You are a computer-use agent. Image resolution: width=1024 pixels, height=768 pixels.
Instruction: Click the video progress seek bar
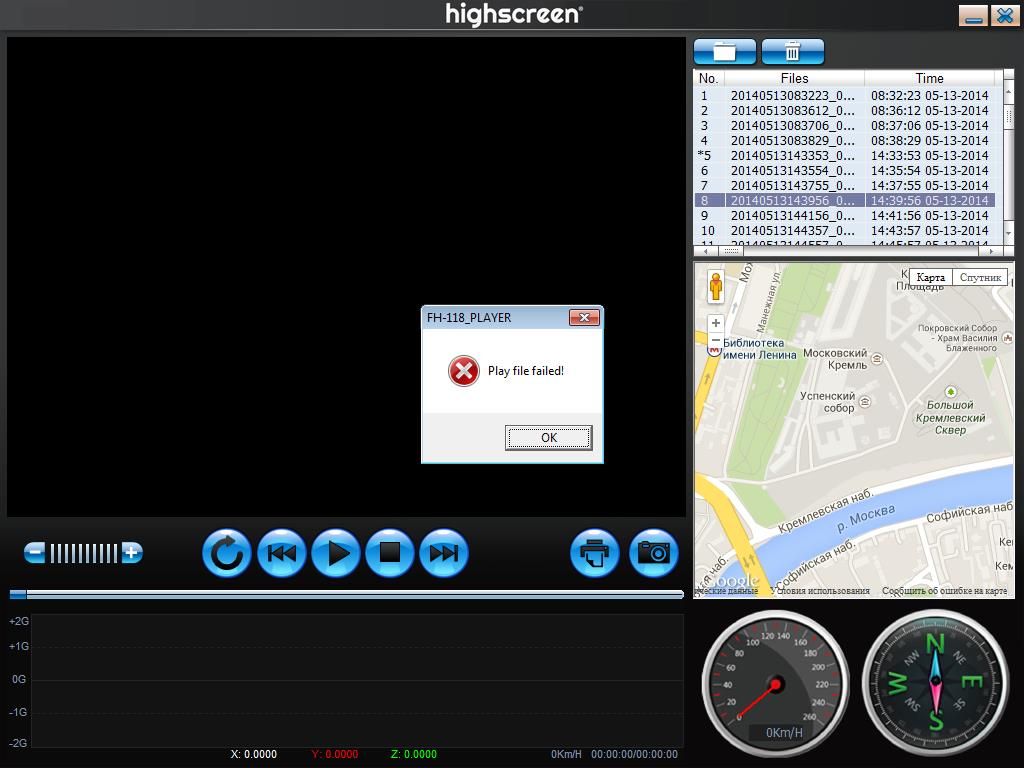(x=346, y=594)
